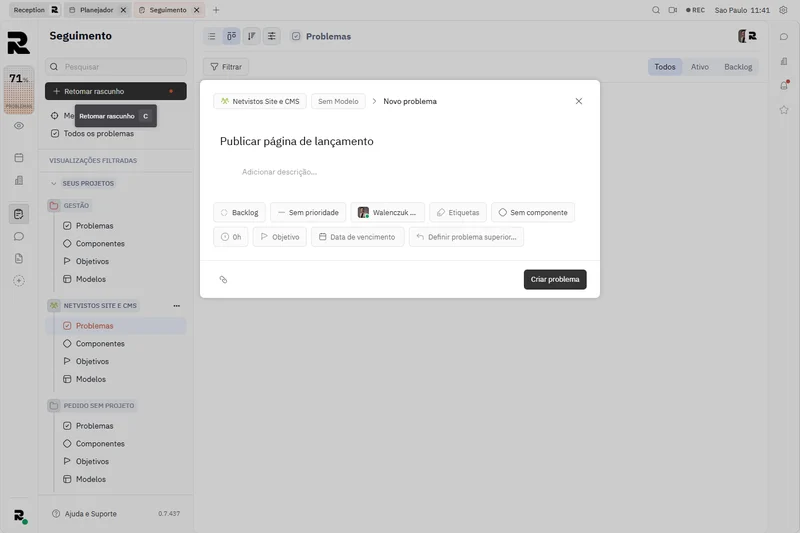800x533 pixels.
Task: Open a new tab with plus button
Action: tap(216, 10)
